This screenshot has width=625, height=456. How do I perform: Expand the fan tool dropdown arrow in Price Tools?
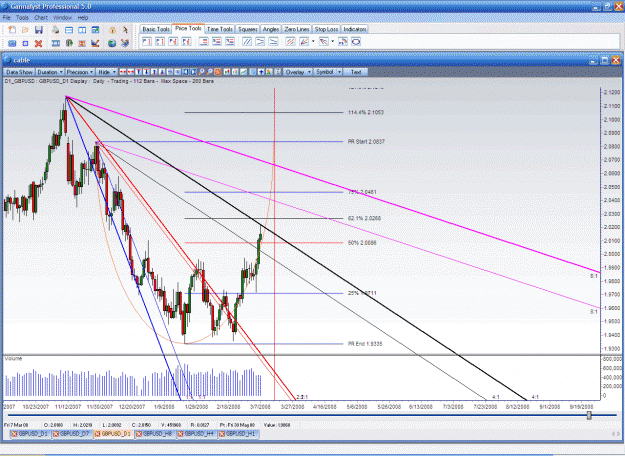coord(313,41)
